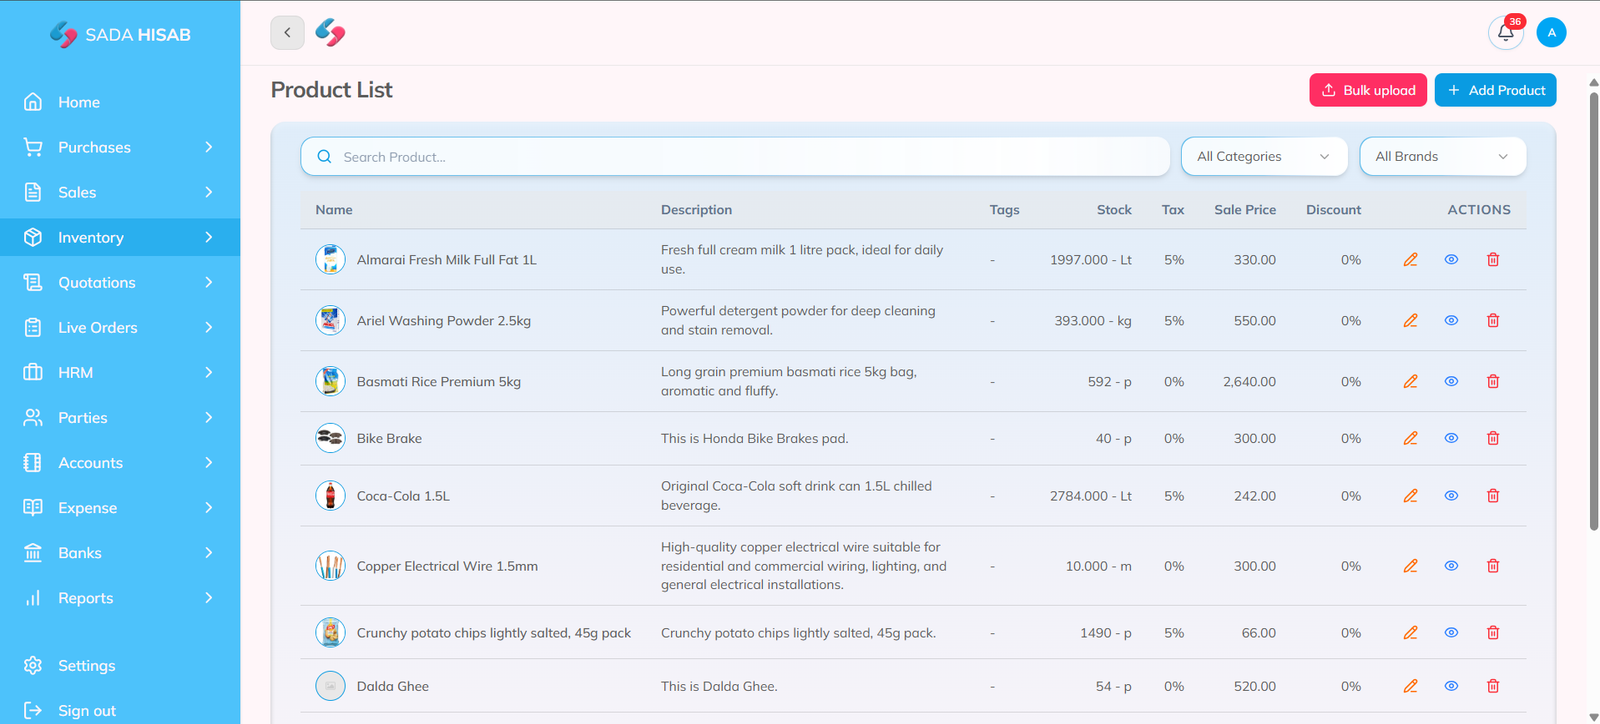
Task: Click the Sign out icon in sidebar
Action: click(x=33, y=711)
